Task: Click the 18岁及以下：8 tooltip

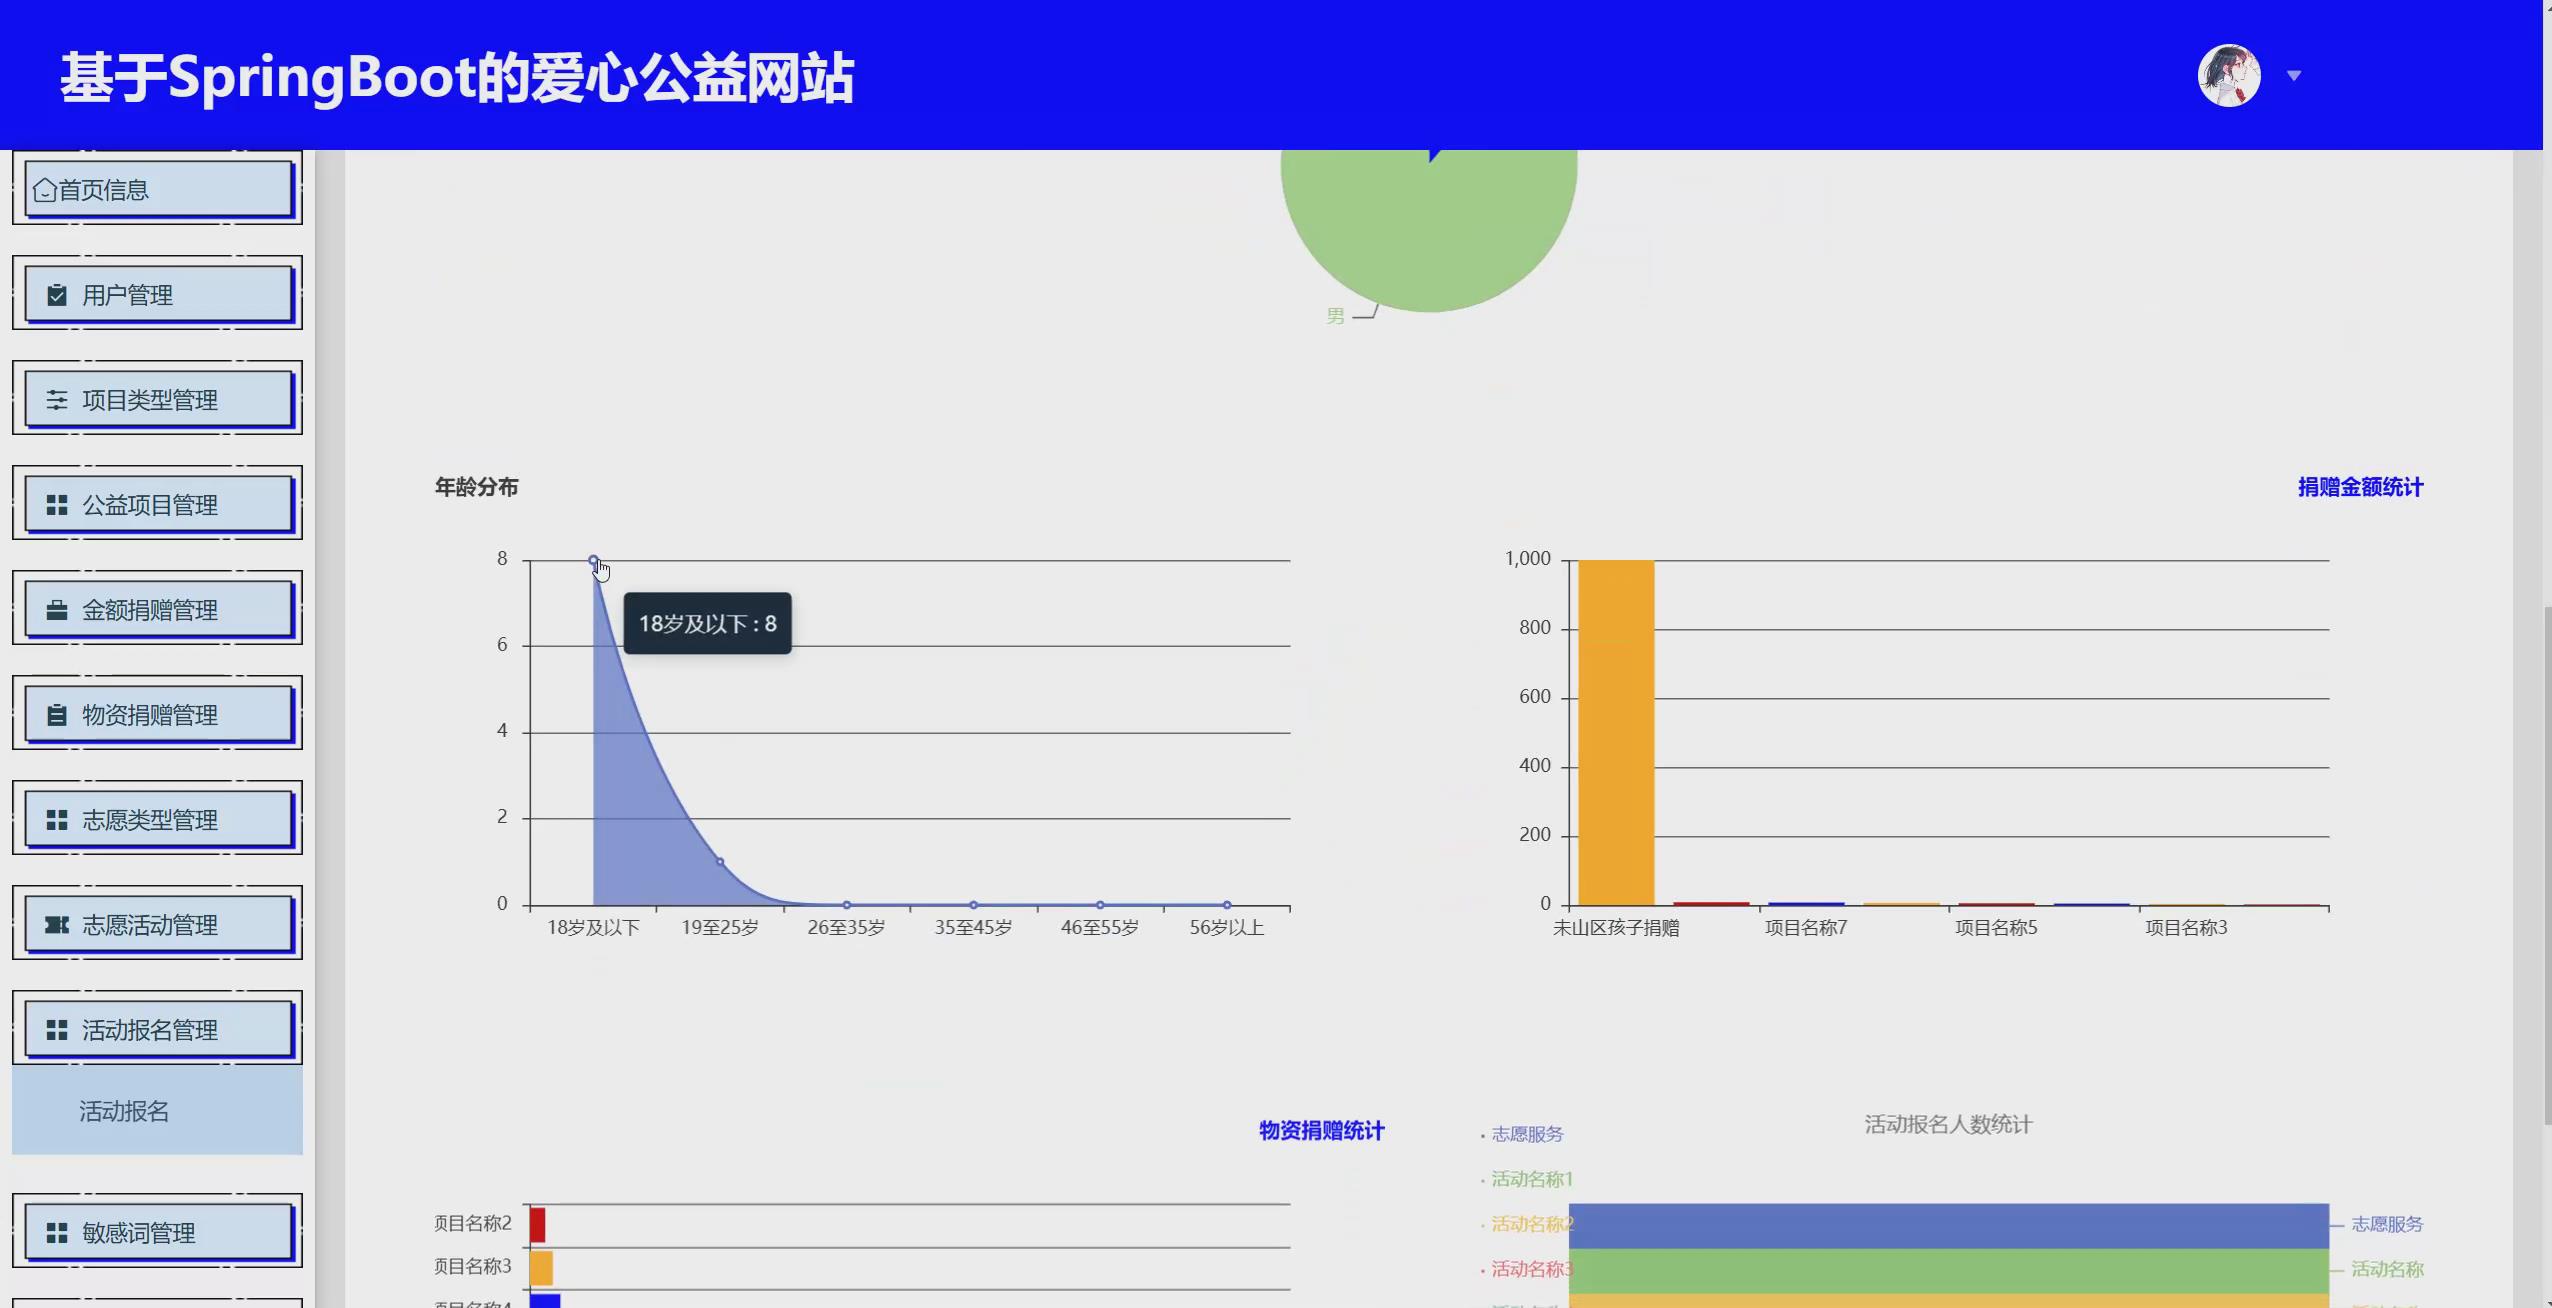Action: point(707,623)
